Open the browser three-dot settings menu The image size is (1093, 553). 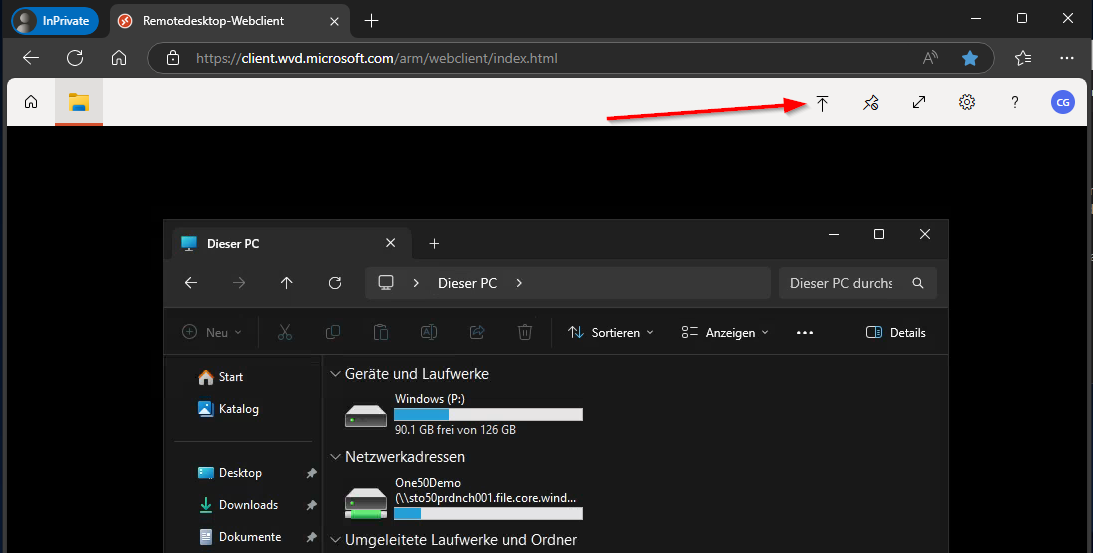[x=1067, y=59]
